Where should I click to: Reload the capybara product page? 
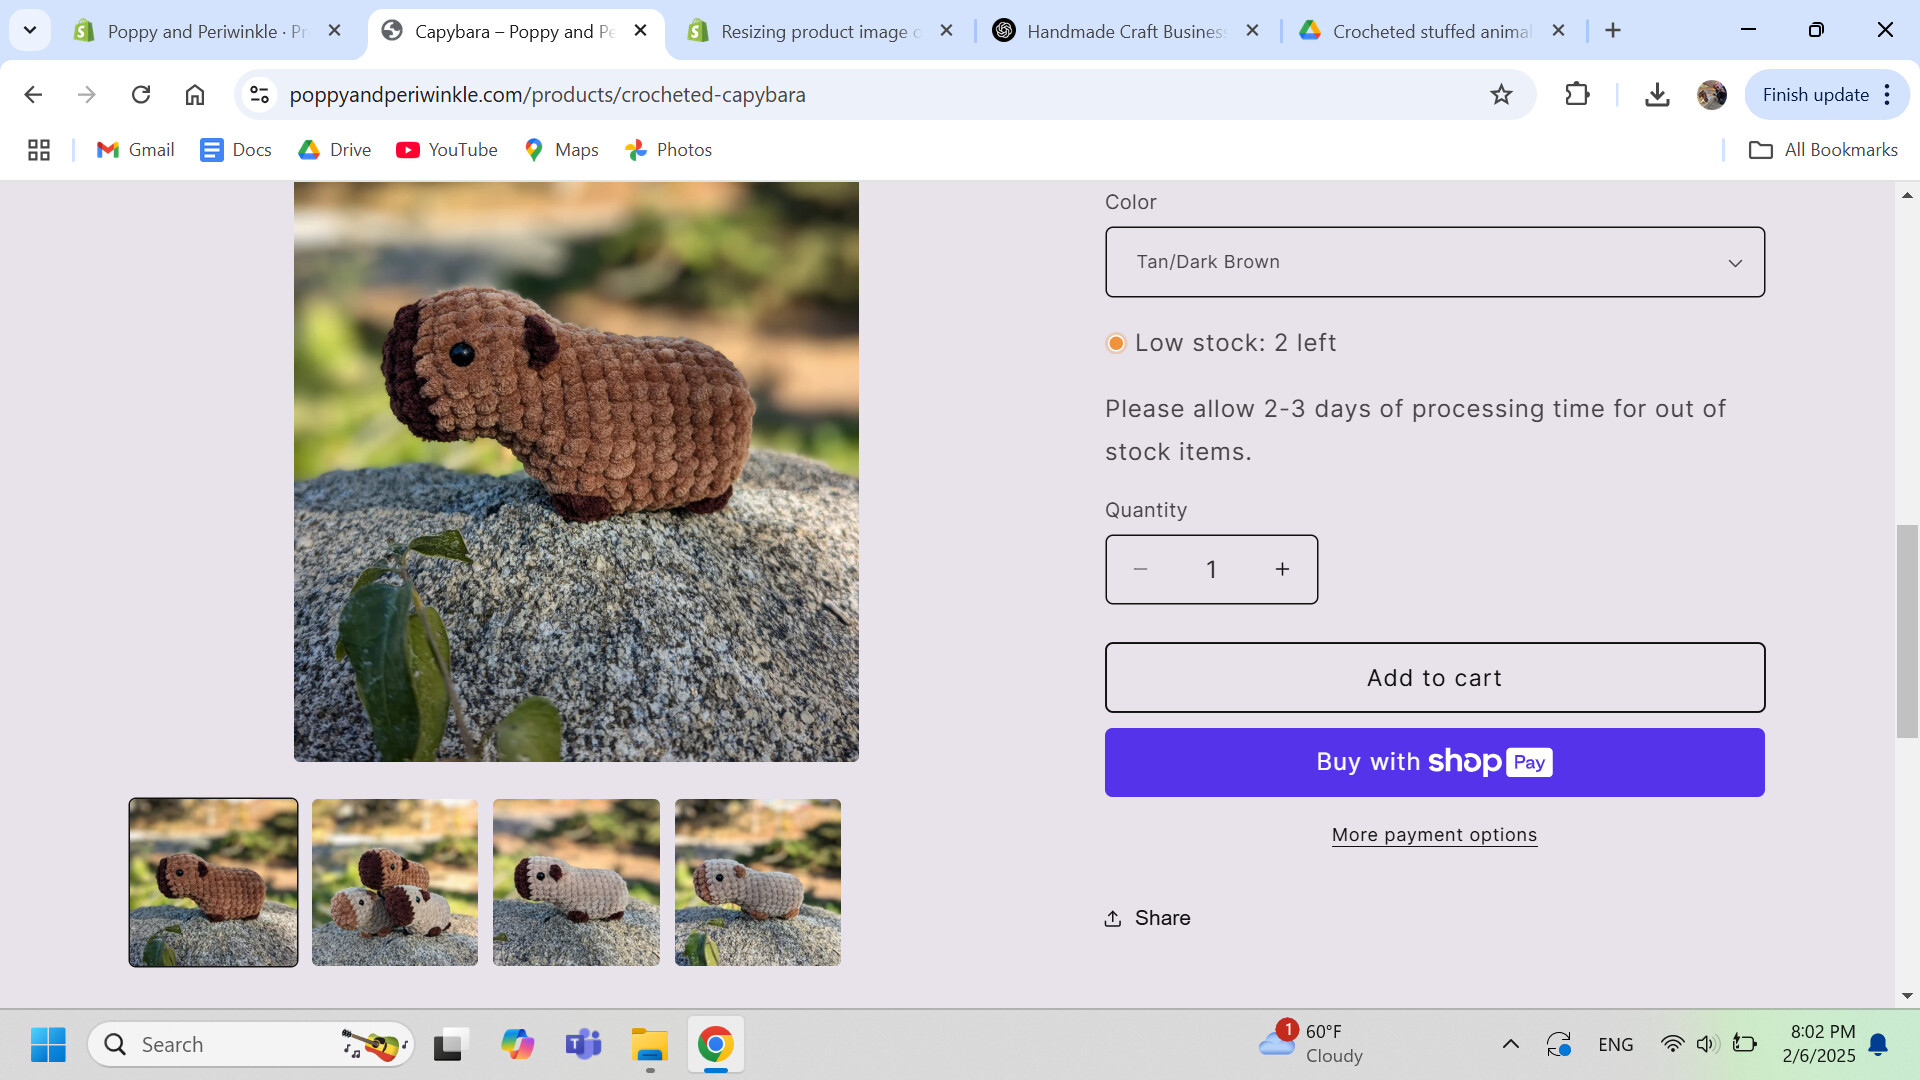[x=141, y=95]
